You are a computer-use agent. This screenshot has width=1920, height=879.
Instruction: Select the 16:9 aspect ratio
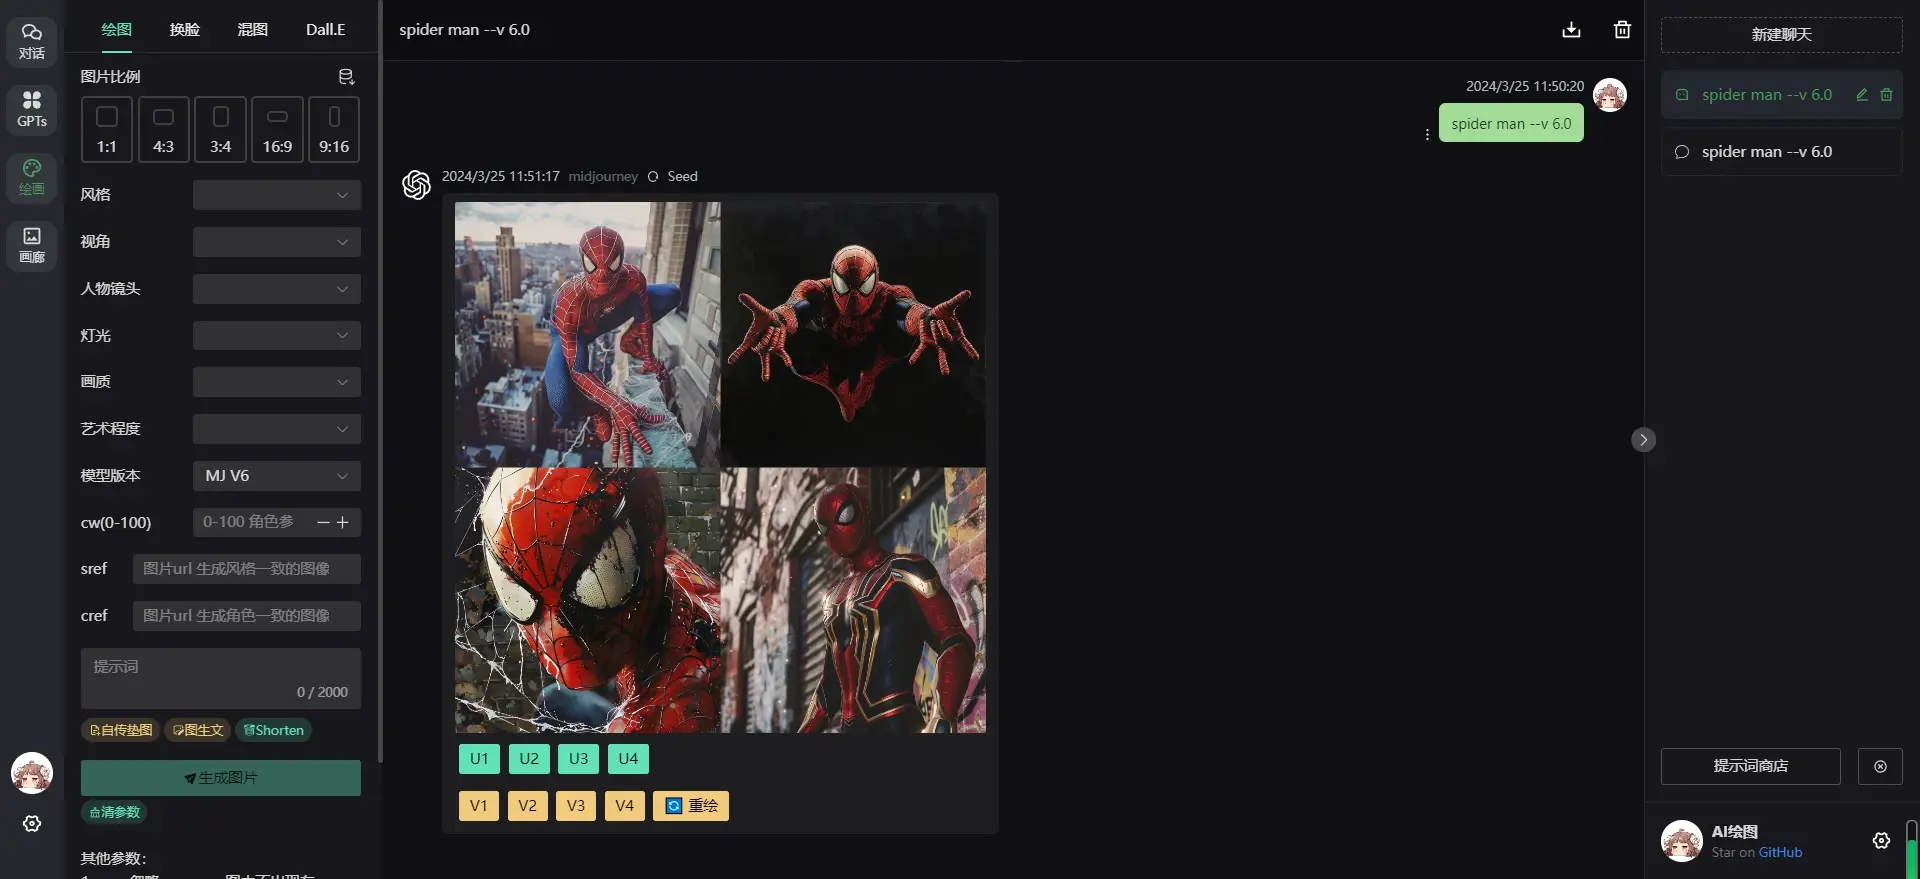tap(277, 129)
